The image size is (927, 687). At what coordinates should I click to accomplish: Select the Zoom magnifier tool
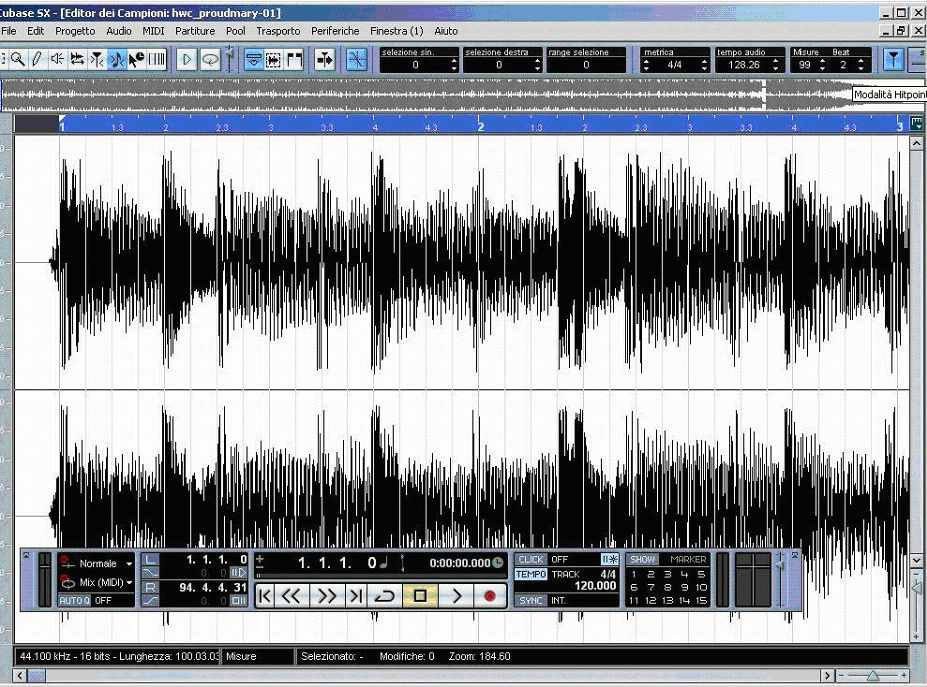(x=16, y=59)
